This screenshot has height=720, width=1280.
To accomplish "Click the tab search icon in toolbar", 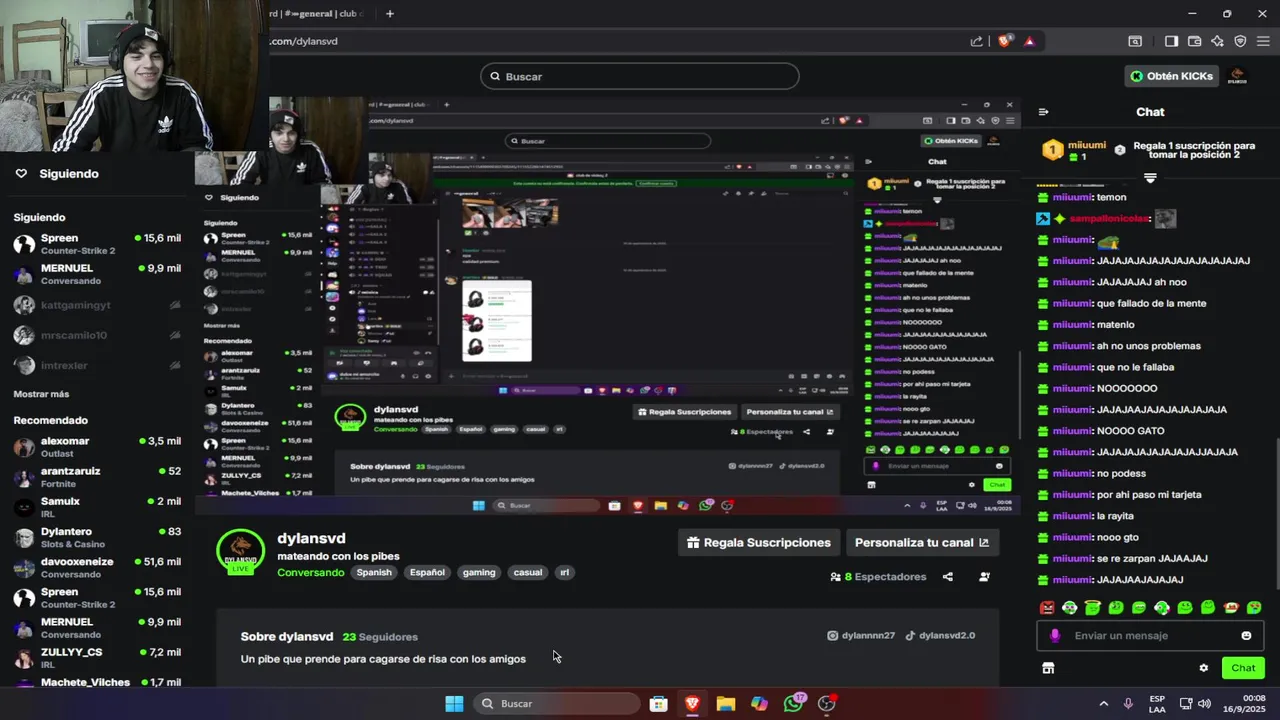I will 1135,41.
